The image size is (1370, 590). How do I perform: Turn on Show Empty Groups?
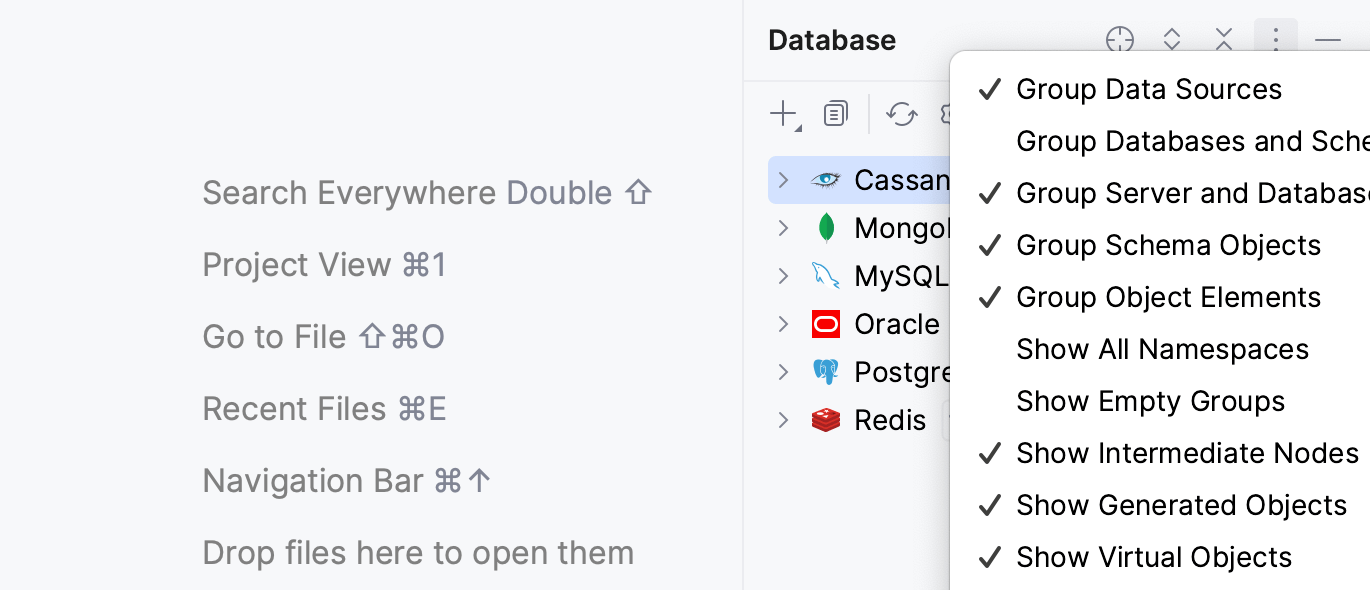(1150, 401)
